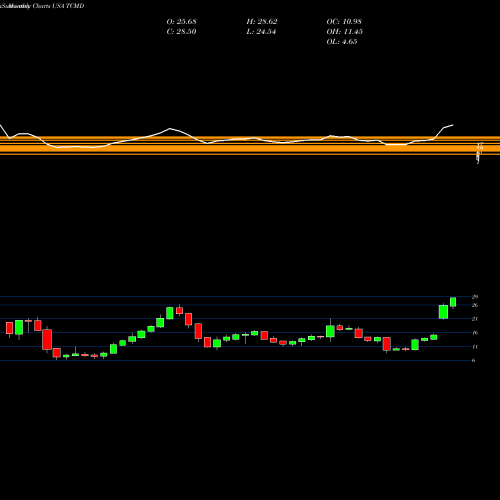Image resolution: width=500 pixels, height=500 pixels.
Task: Click the price axis label 16
Action: click(x=475, y=333)
